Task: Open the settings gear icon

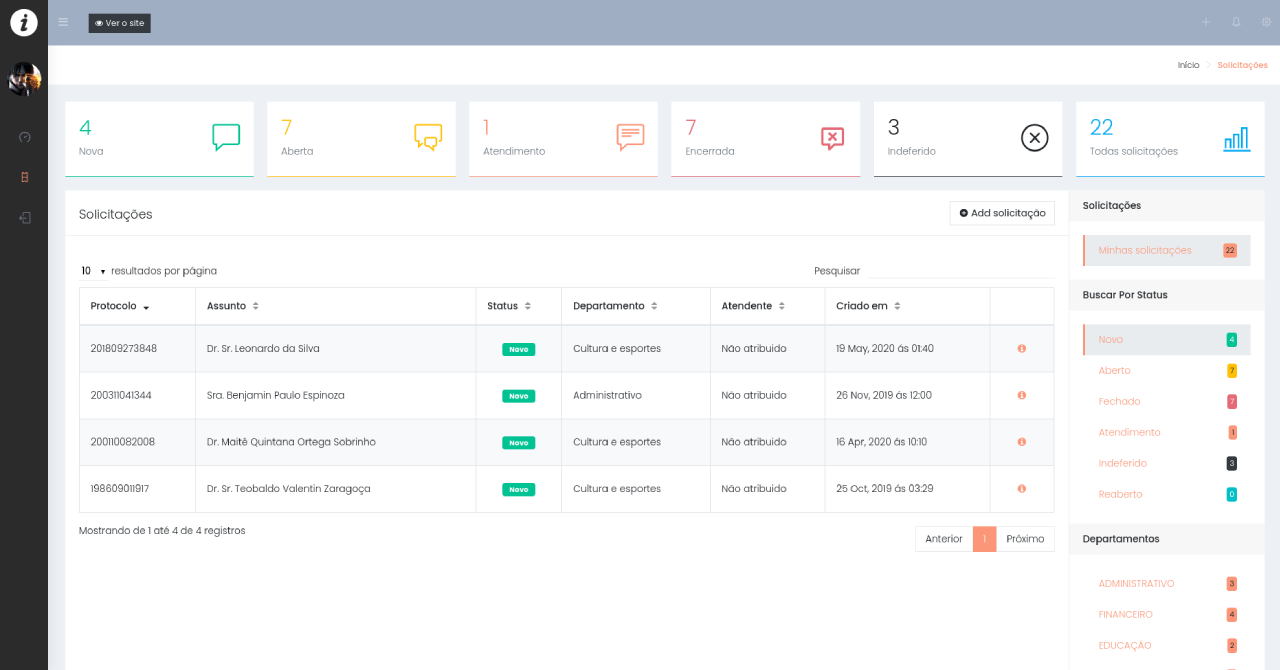Action: 1266,22
